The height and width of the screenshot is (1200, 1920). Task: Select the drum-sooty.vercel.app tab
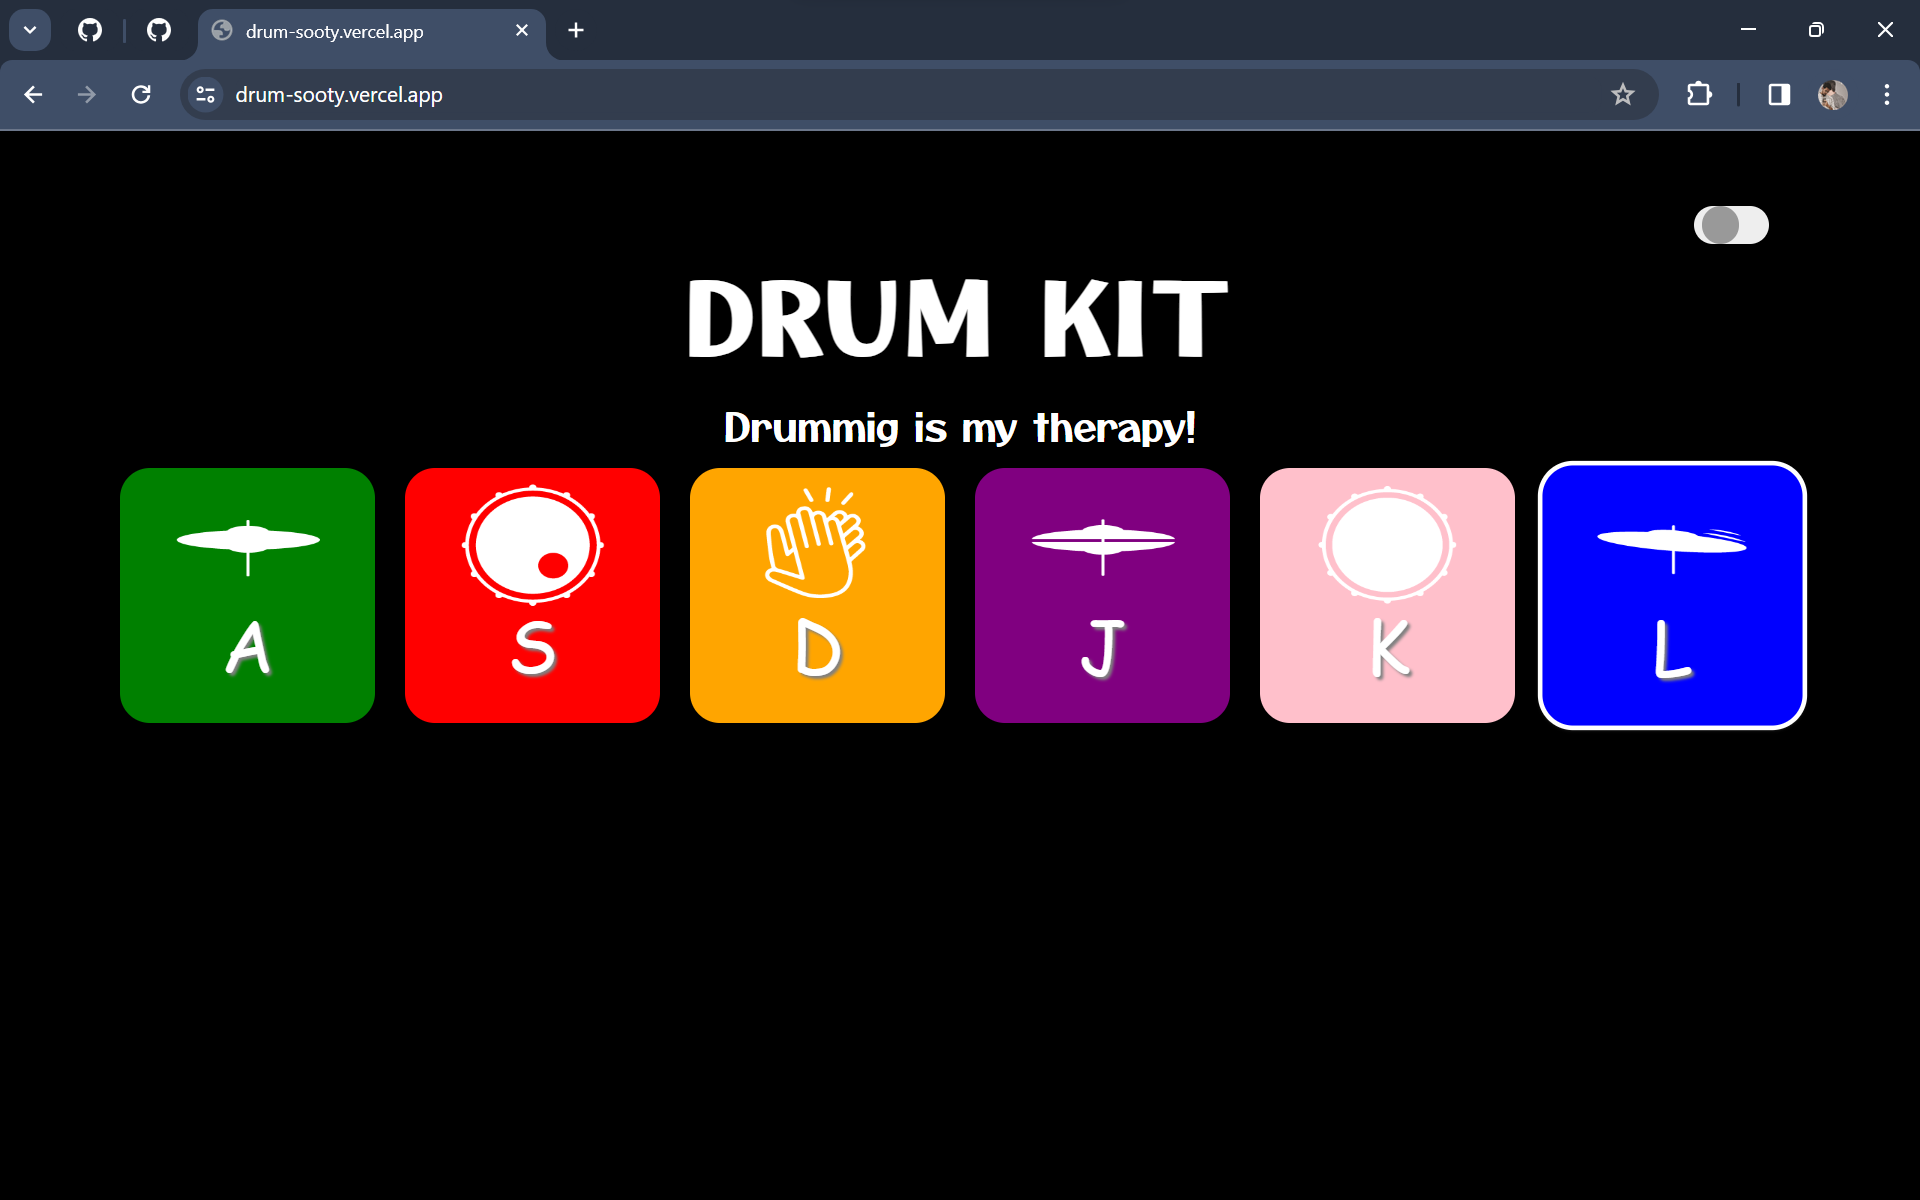point(350,31)
